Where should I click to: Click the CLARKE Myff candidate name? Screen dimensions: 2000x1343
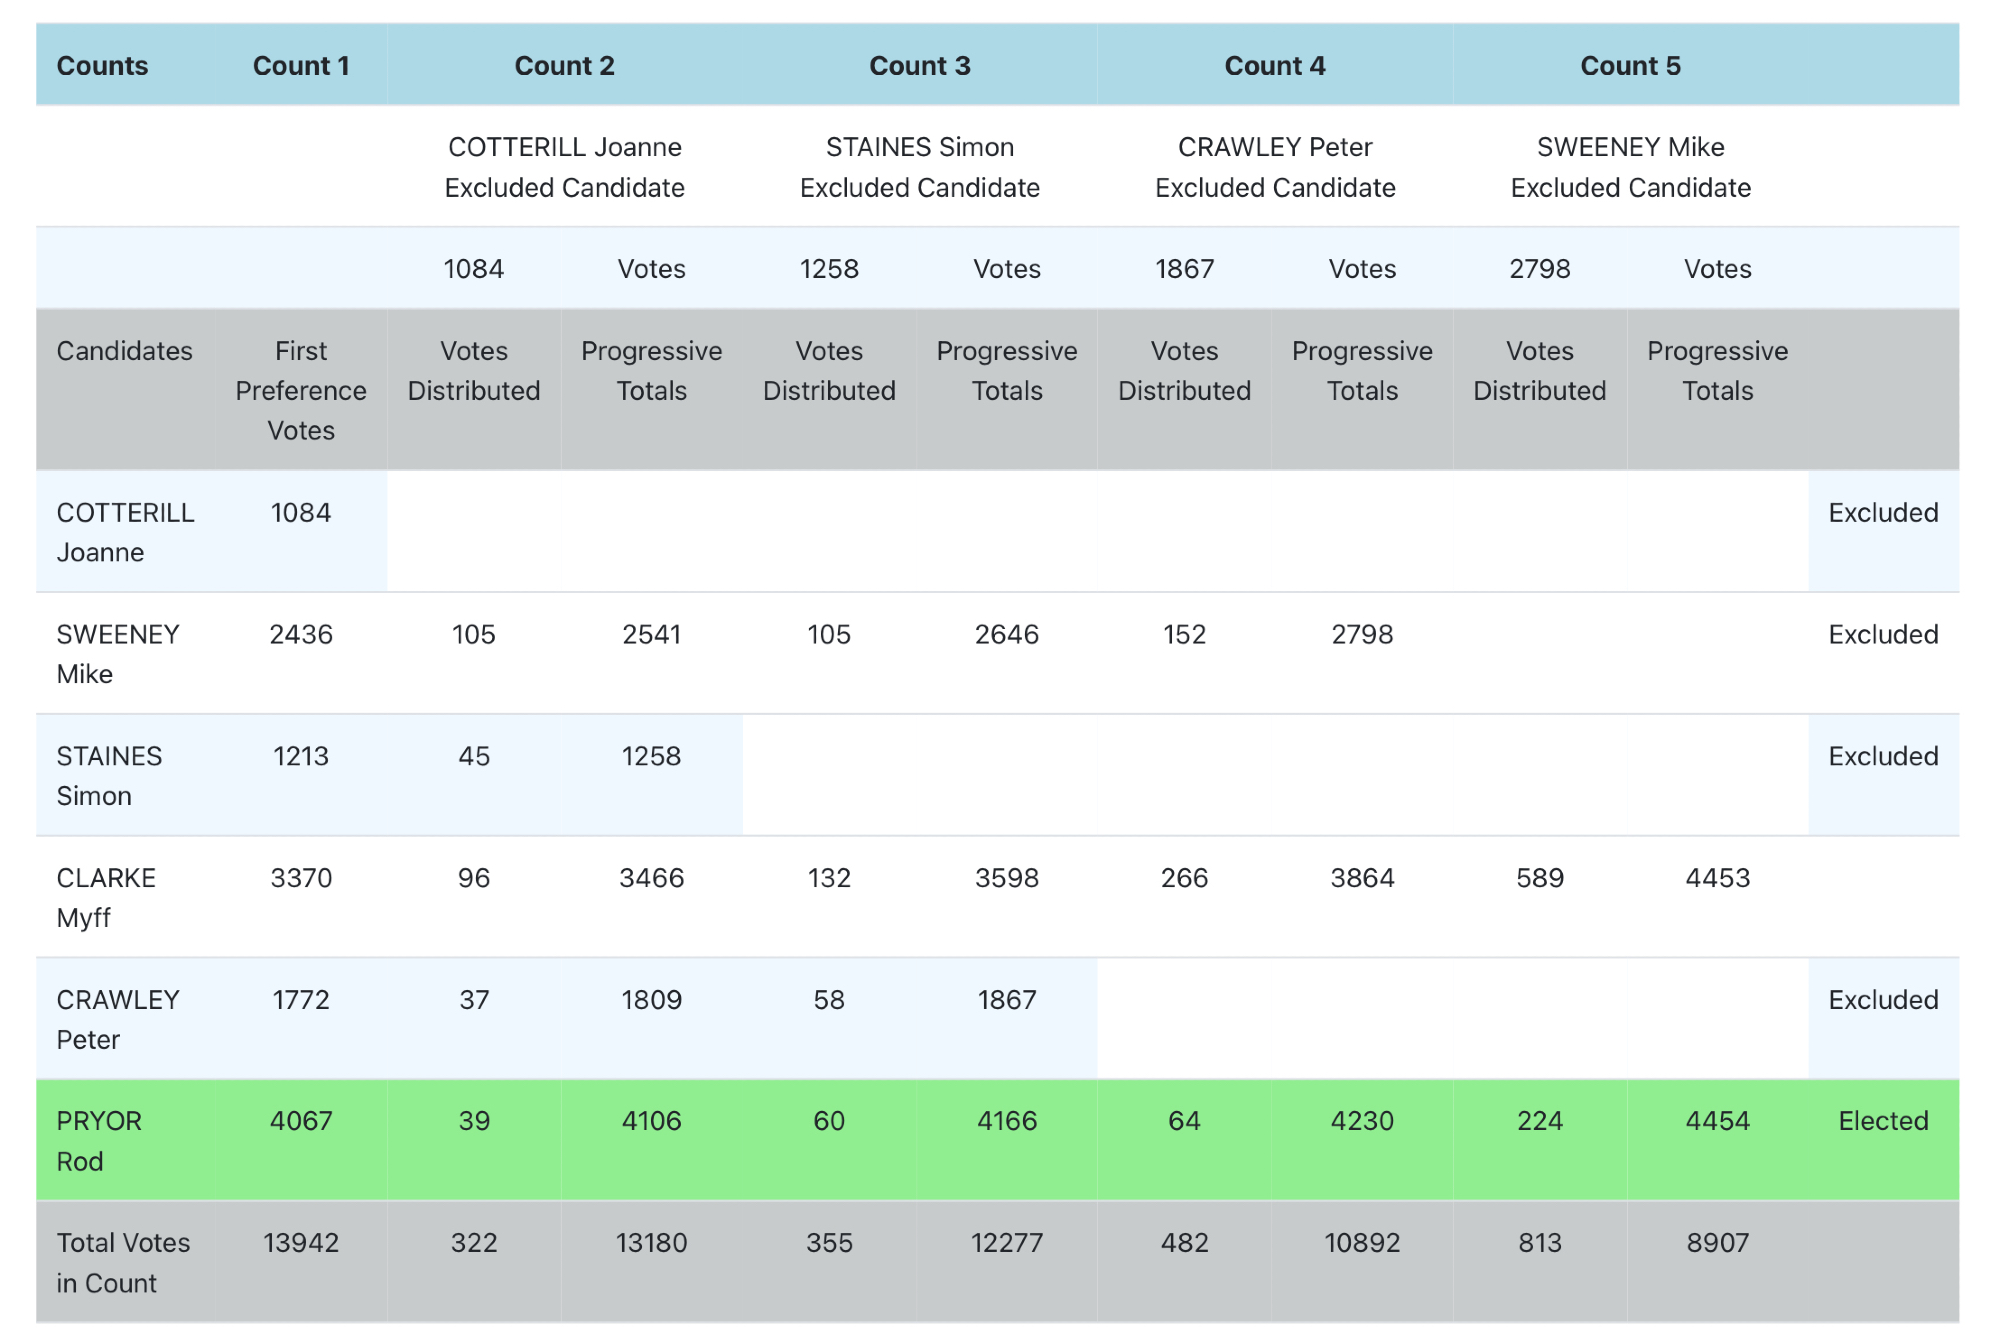pyautogui.click(x=105, y=897)
